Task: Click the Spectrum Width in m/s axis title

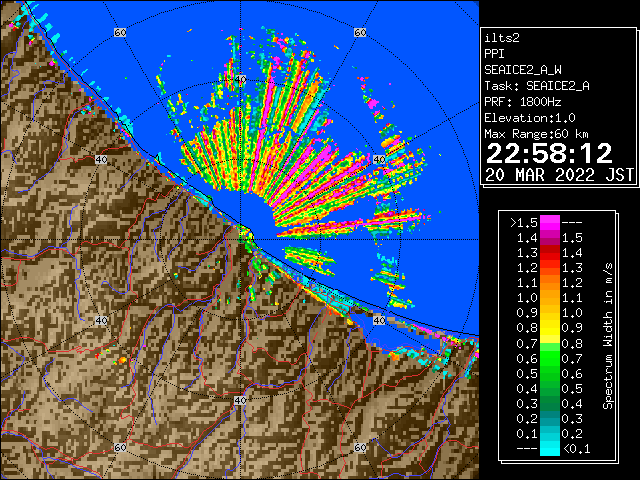Action: 608,336
